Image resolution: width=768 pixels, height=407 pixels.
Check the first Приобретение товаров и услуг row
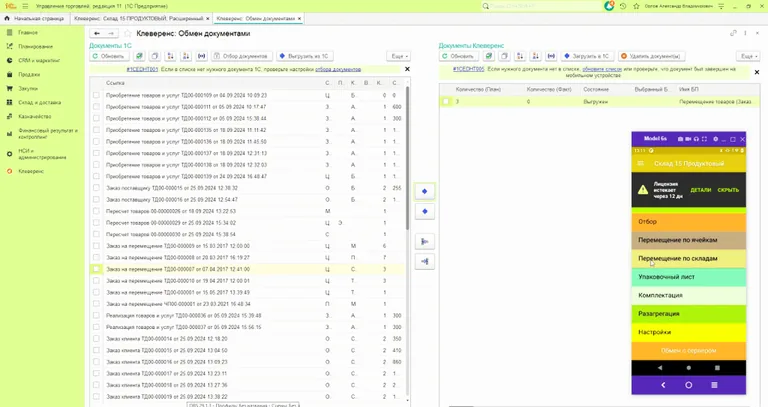(96, 95)
